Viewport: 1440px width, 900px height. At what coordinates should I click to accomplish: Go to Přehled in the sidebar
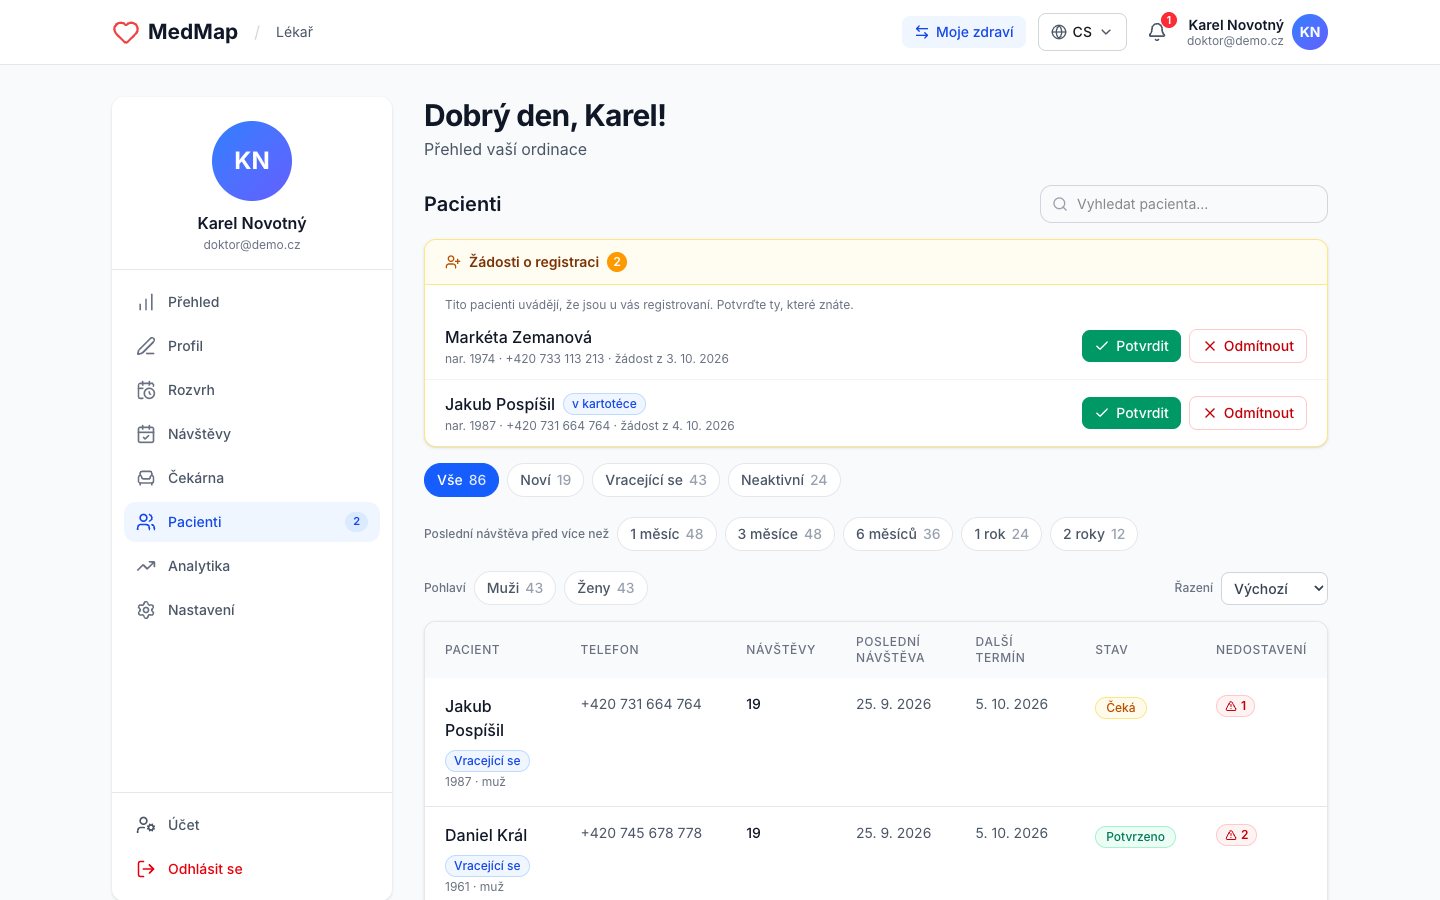pyautogui.click(x=252, y=302)
